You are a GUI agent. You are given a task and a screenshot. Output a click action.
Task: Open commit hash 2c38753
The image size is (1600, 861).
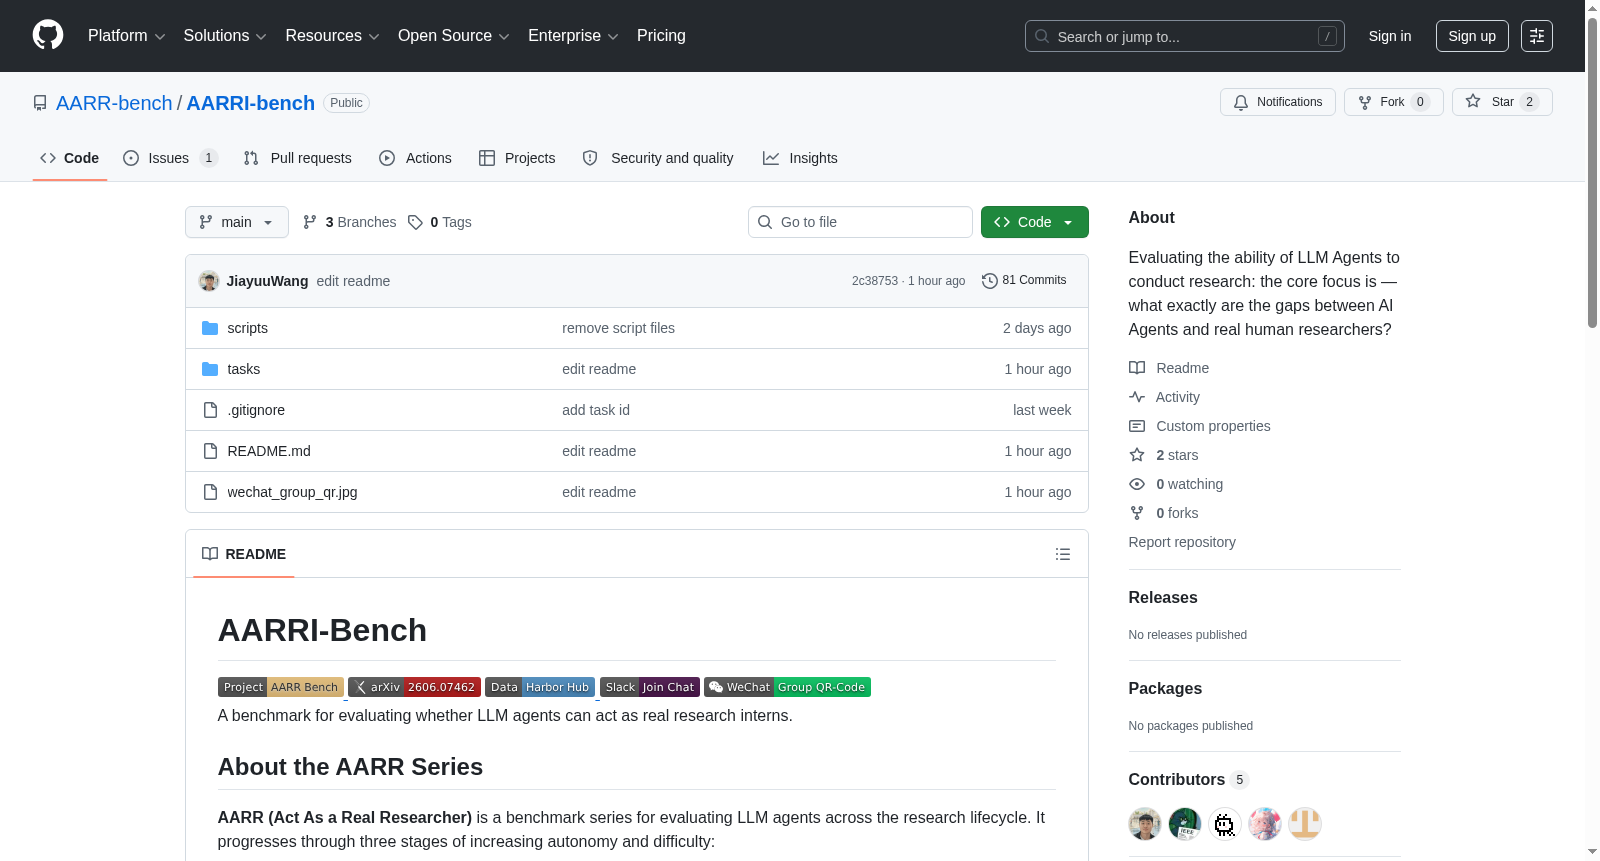tap(875, 281)
